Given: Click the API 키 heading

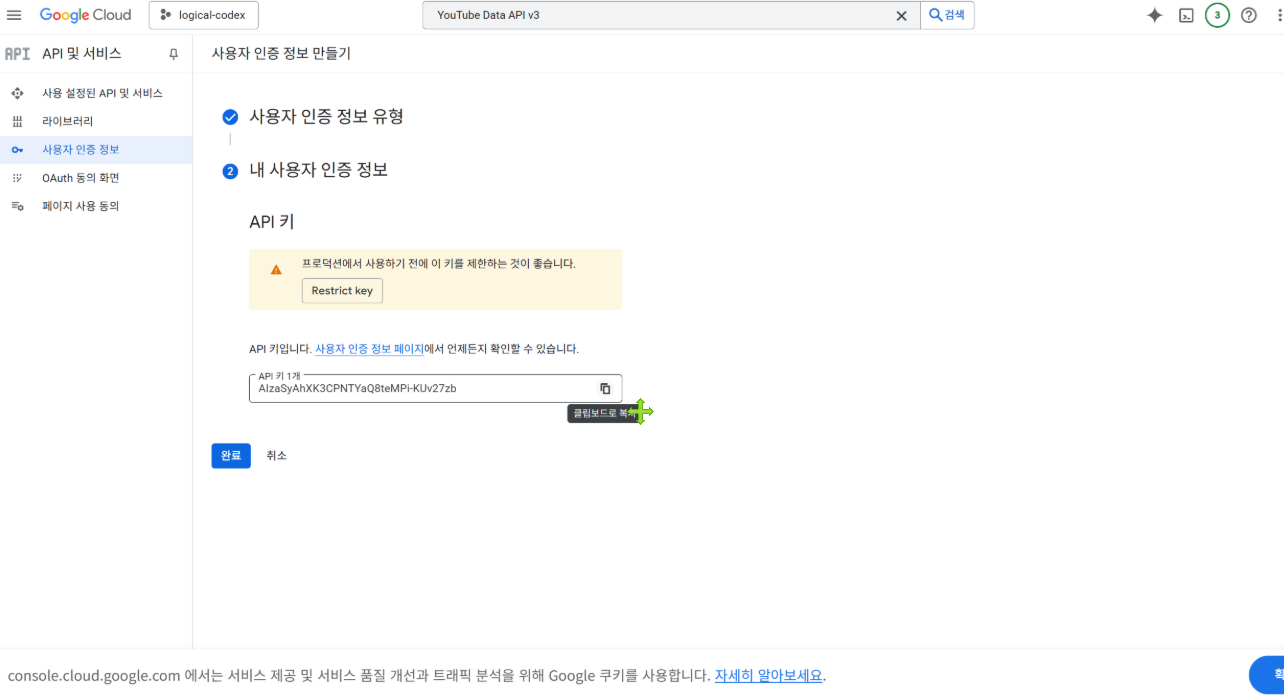Looking at the screenshot, I should 272,222.
